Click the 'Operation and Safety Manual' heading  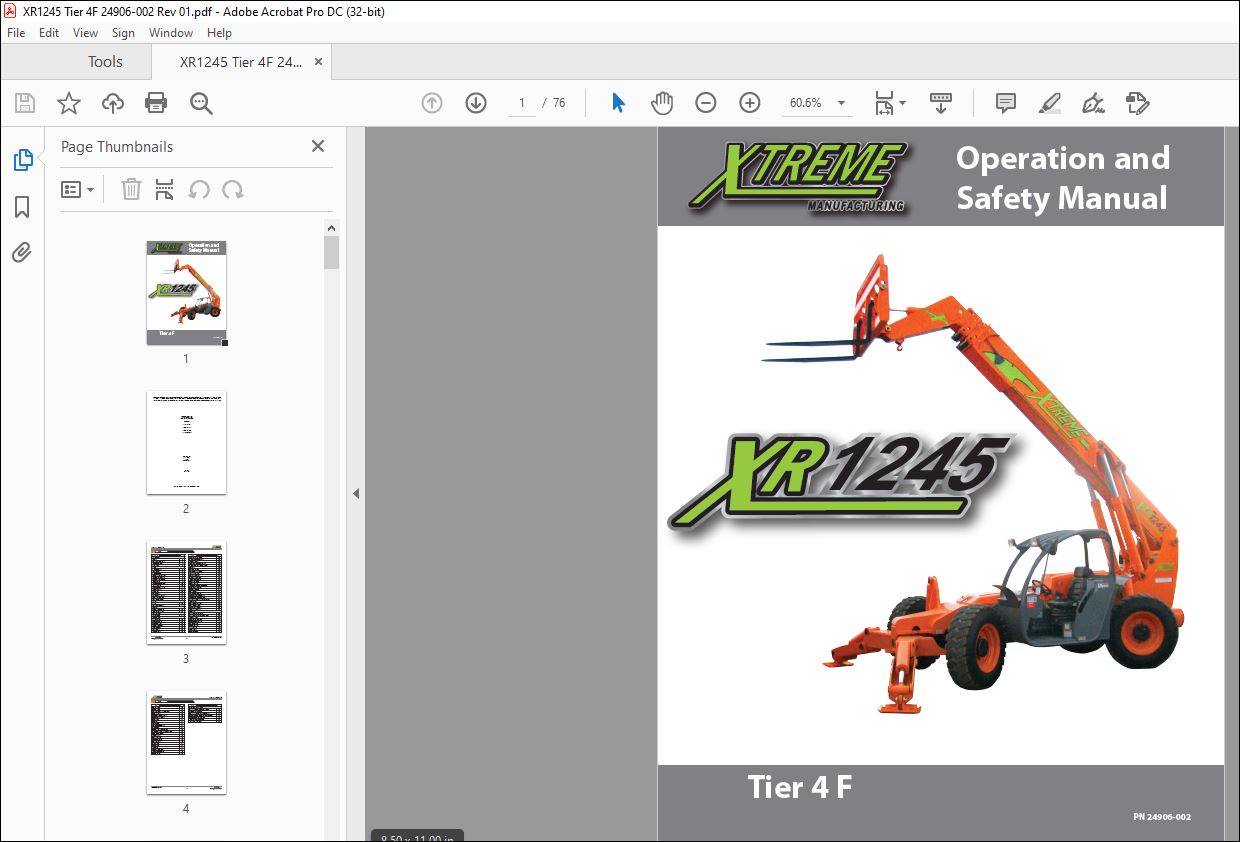pyautogui.click(x=1062, y=178)
